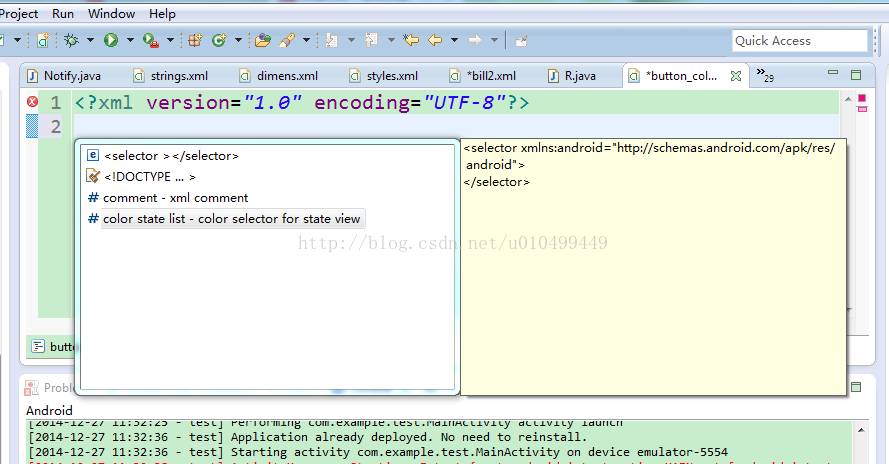The image size is (889, 464).
Task: Click line number 2 in the gutter
Action: (x=55, y=126)
